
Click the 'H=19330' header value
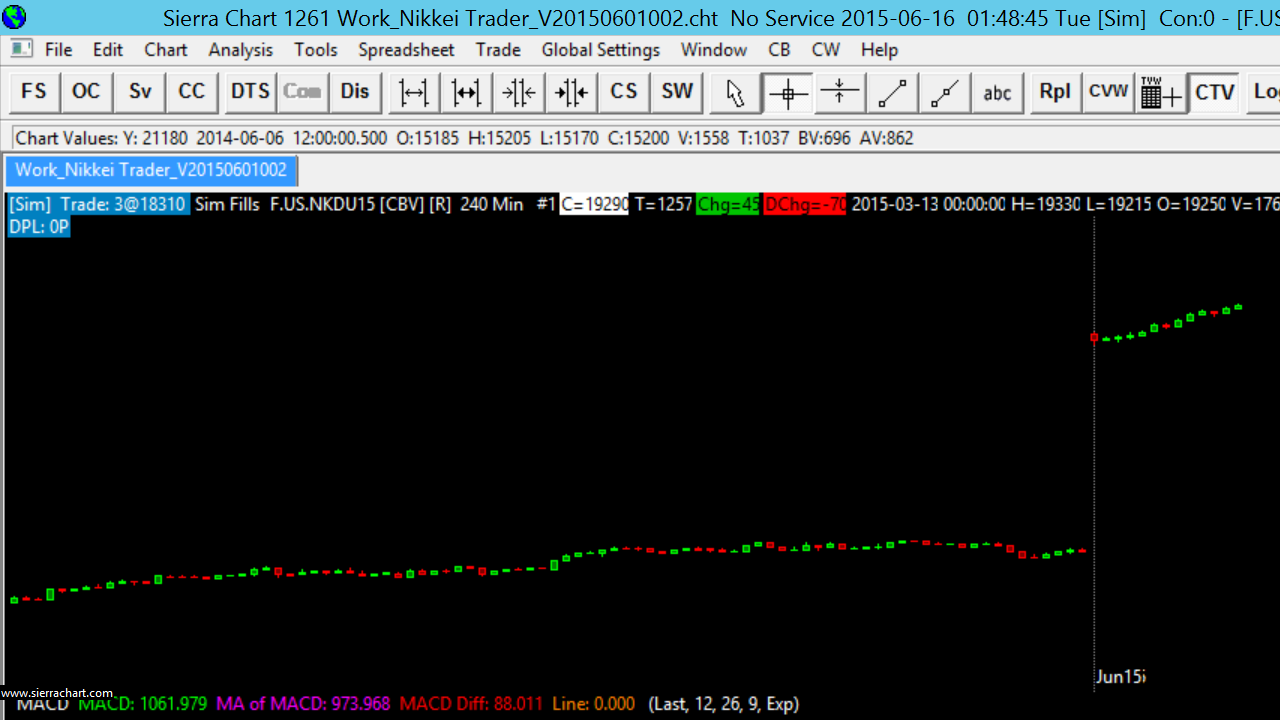(1046, 204)
